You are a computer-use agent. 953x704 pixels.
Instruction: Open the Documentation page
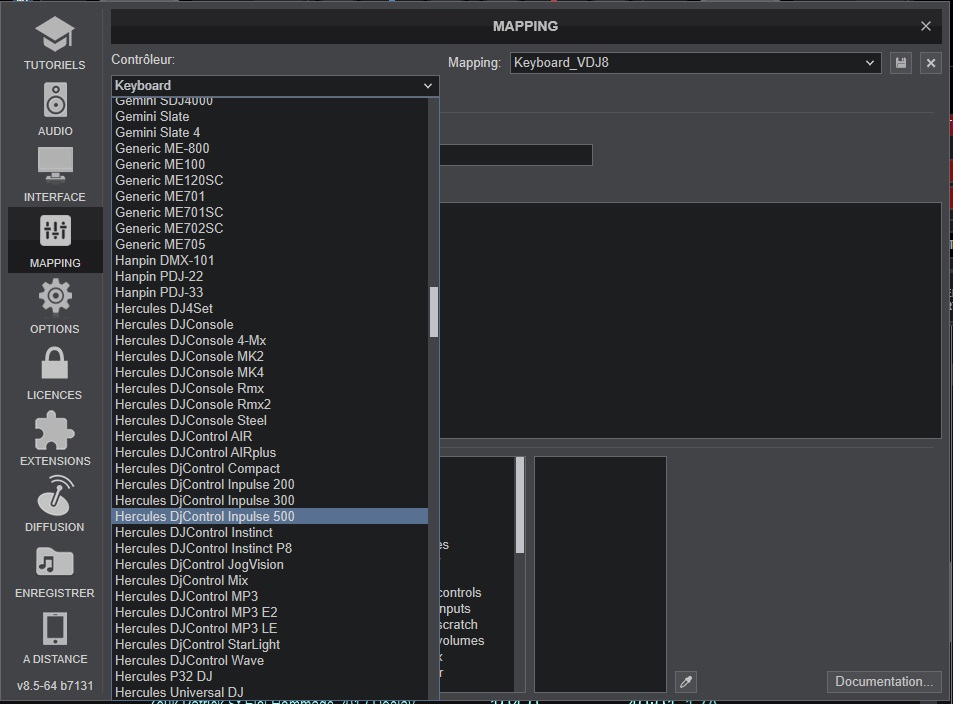click(884, 682)
